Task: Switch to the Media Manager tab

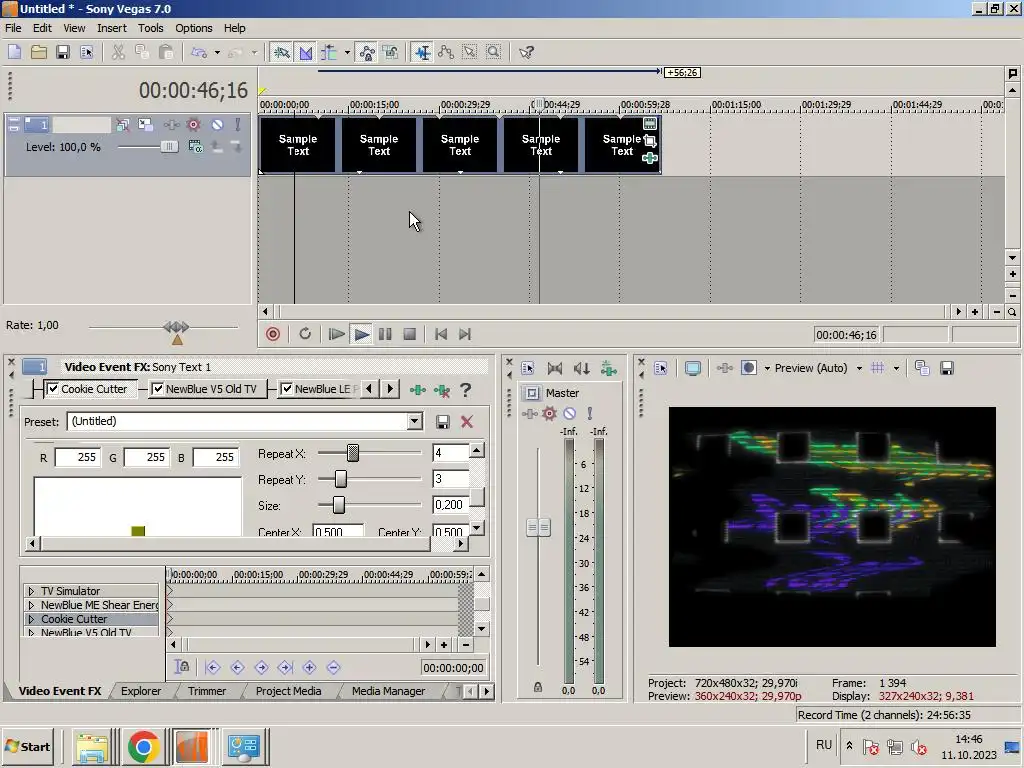Action: [389, 691]
